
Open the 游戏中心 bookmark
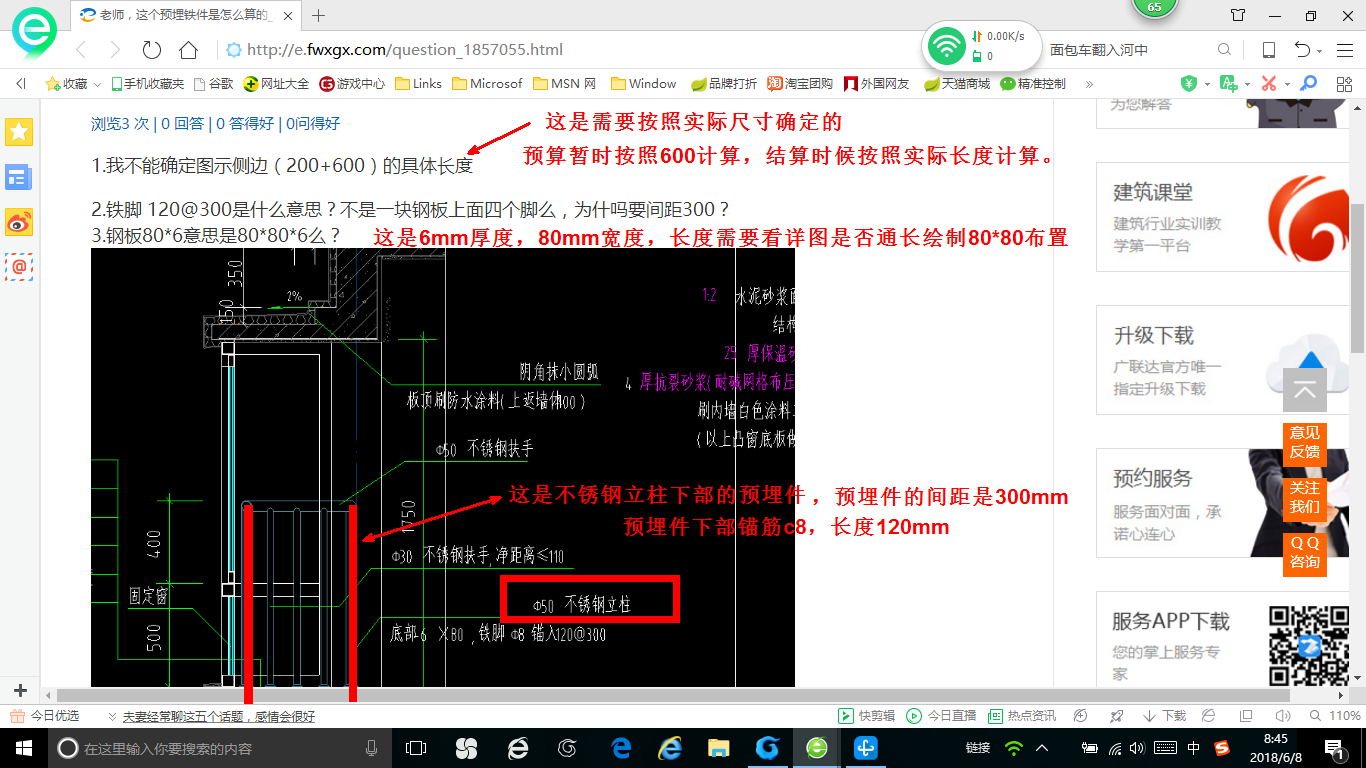click(352, 84)
